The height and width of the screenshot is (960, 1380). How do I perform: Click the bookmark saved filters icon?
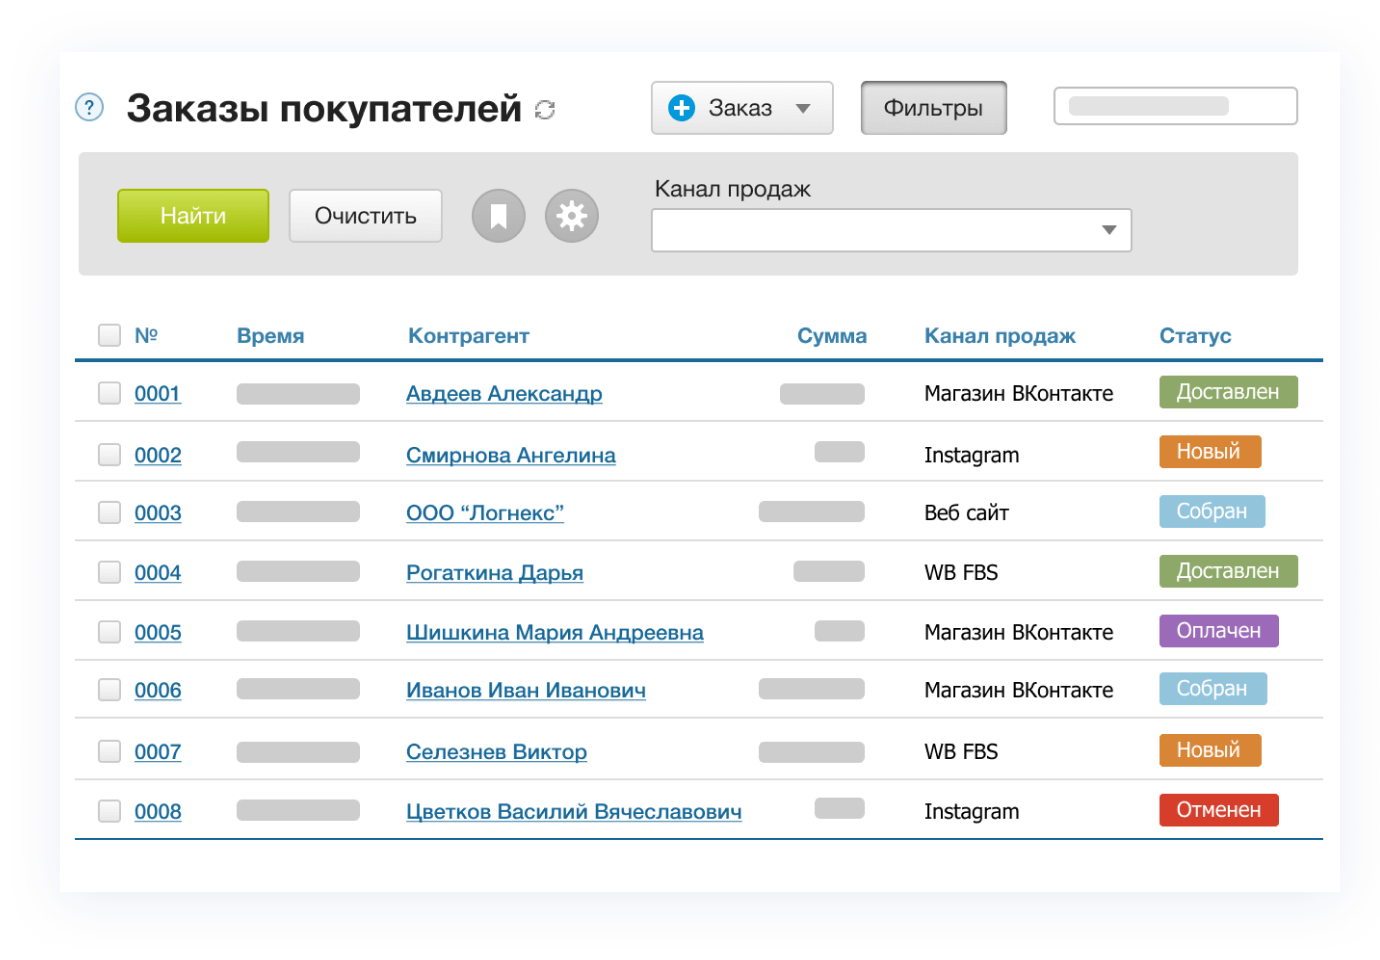click(498, 216)
